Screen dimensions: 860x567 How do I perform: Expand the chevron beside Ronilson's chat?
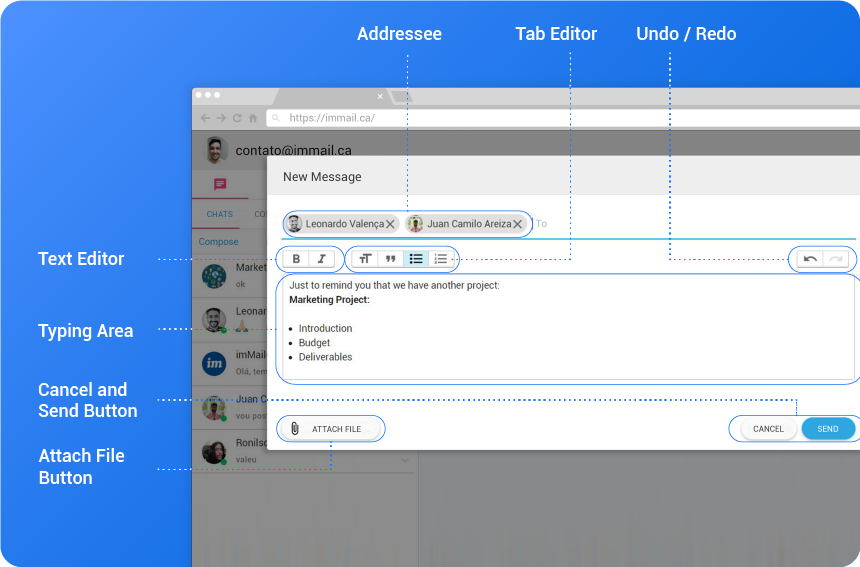(x=405, y=460)
